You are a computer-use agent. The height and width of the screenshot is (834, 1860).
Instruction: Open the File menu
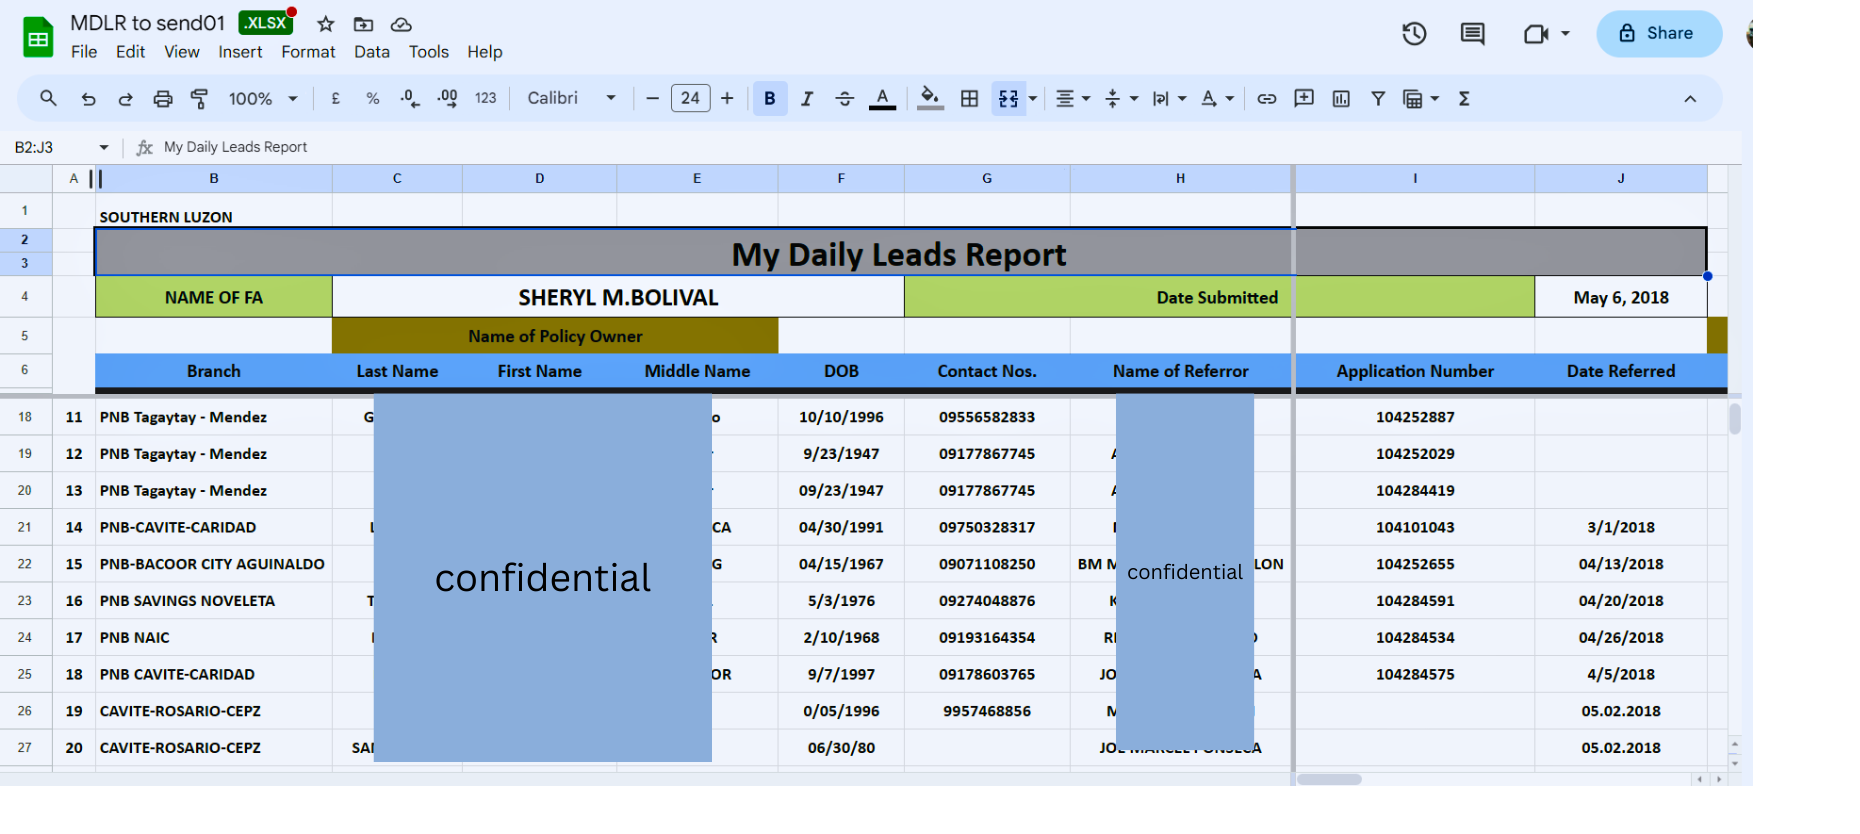[84, 52]
